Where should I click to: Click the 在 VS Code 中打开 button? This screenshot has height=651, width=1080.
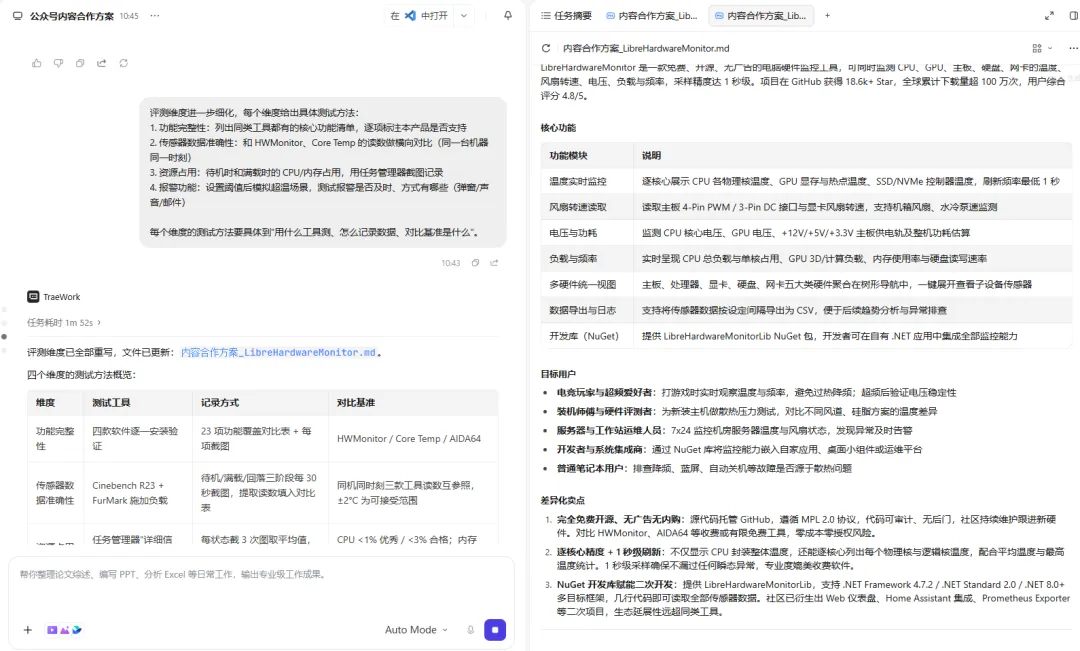pos(419,15)
